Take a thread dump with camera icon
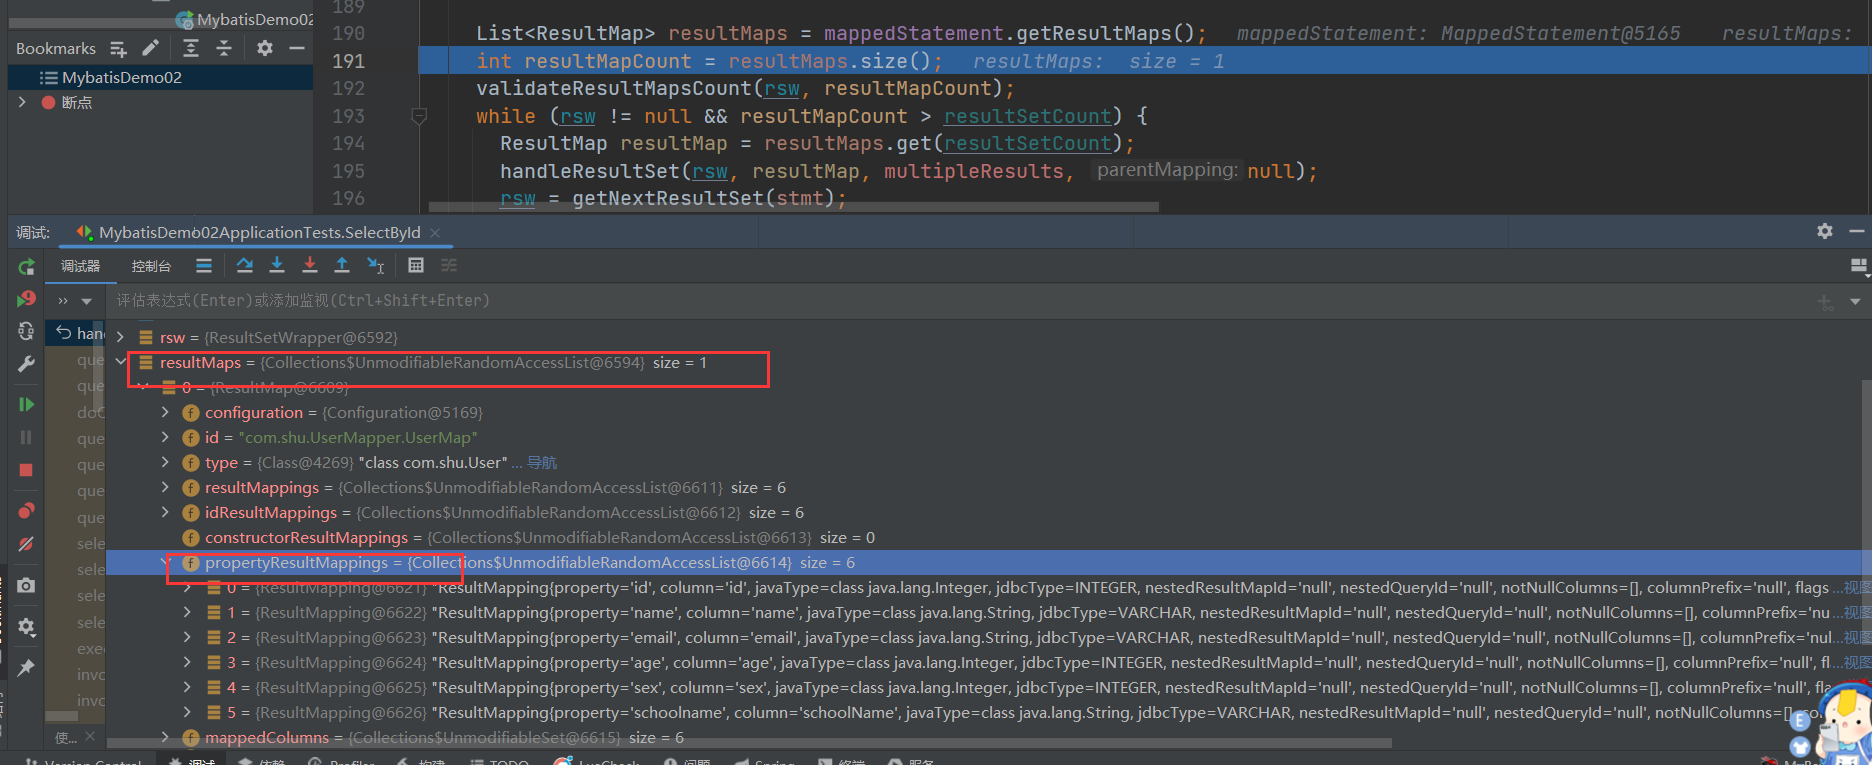Viewport: 1872px width, 765px height. point(26,585)
